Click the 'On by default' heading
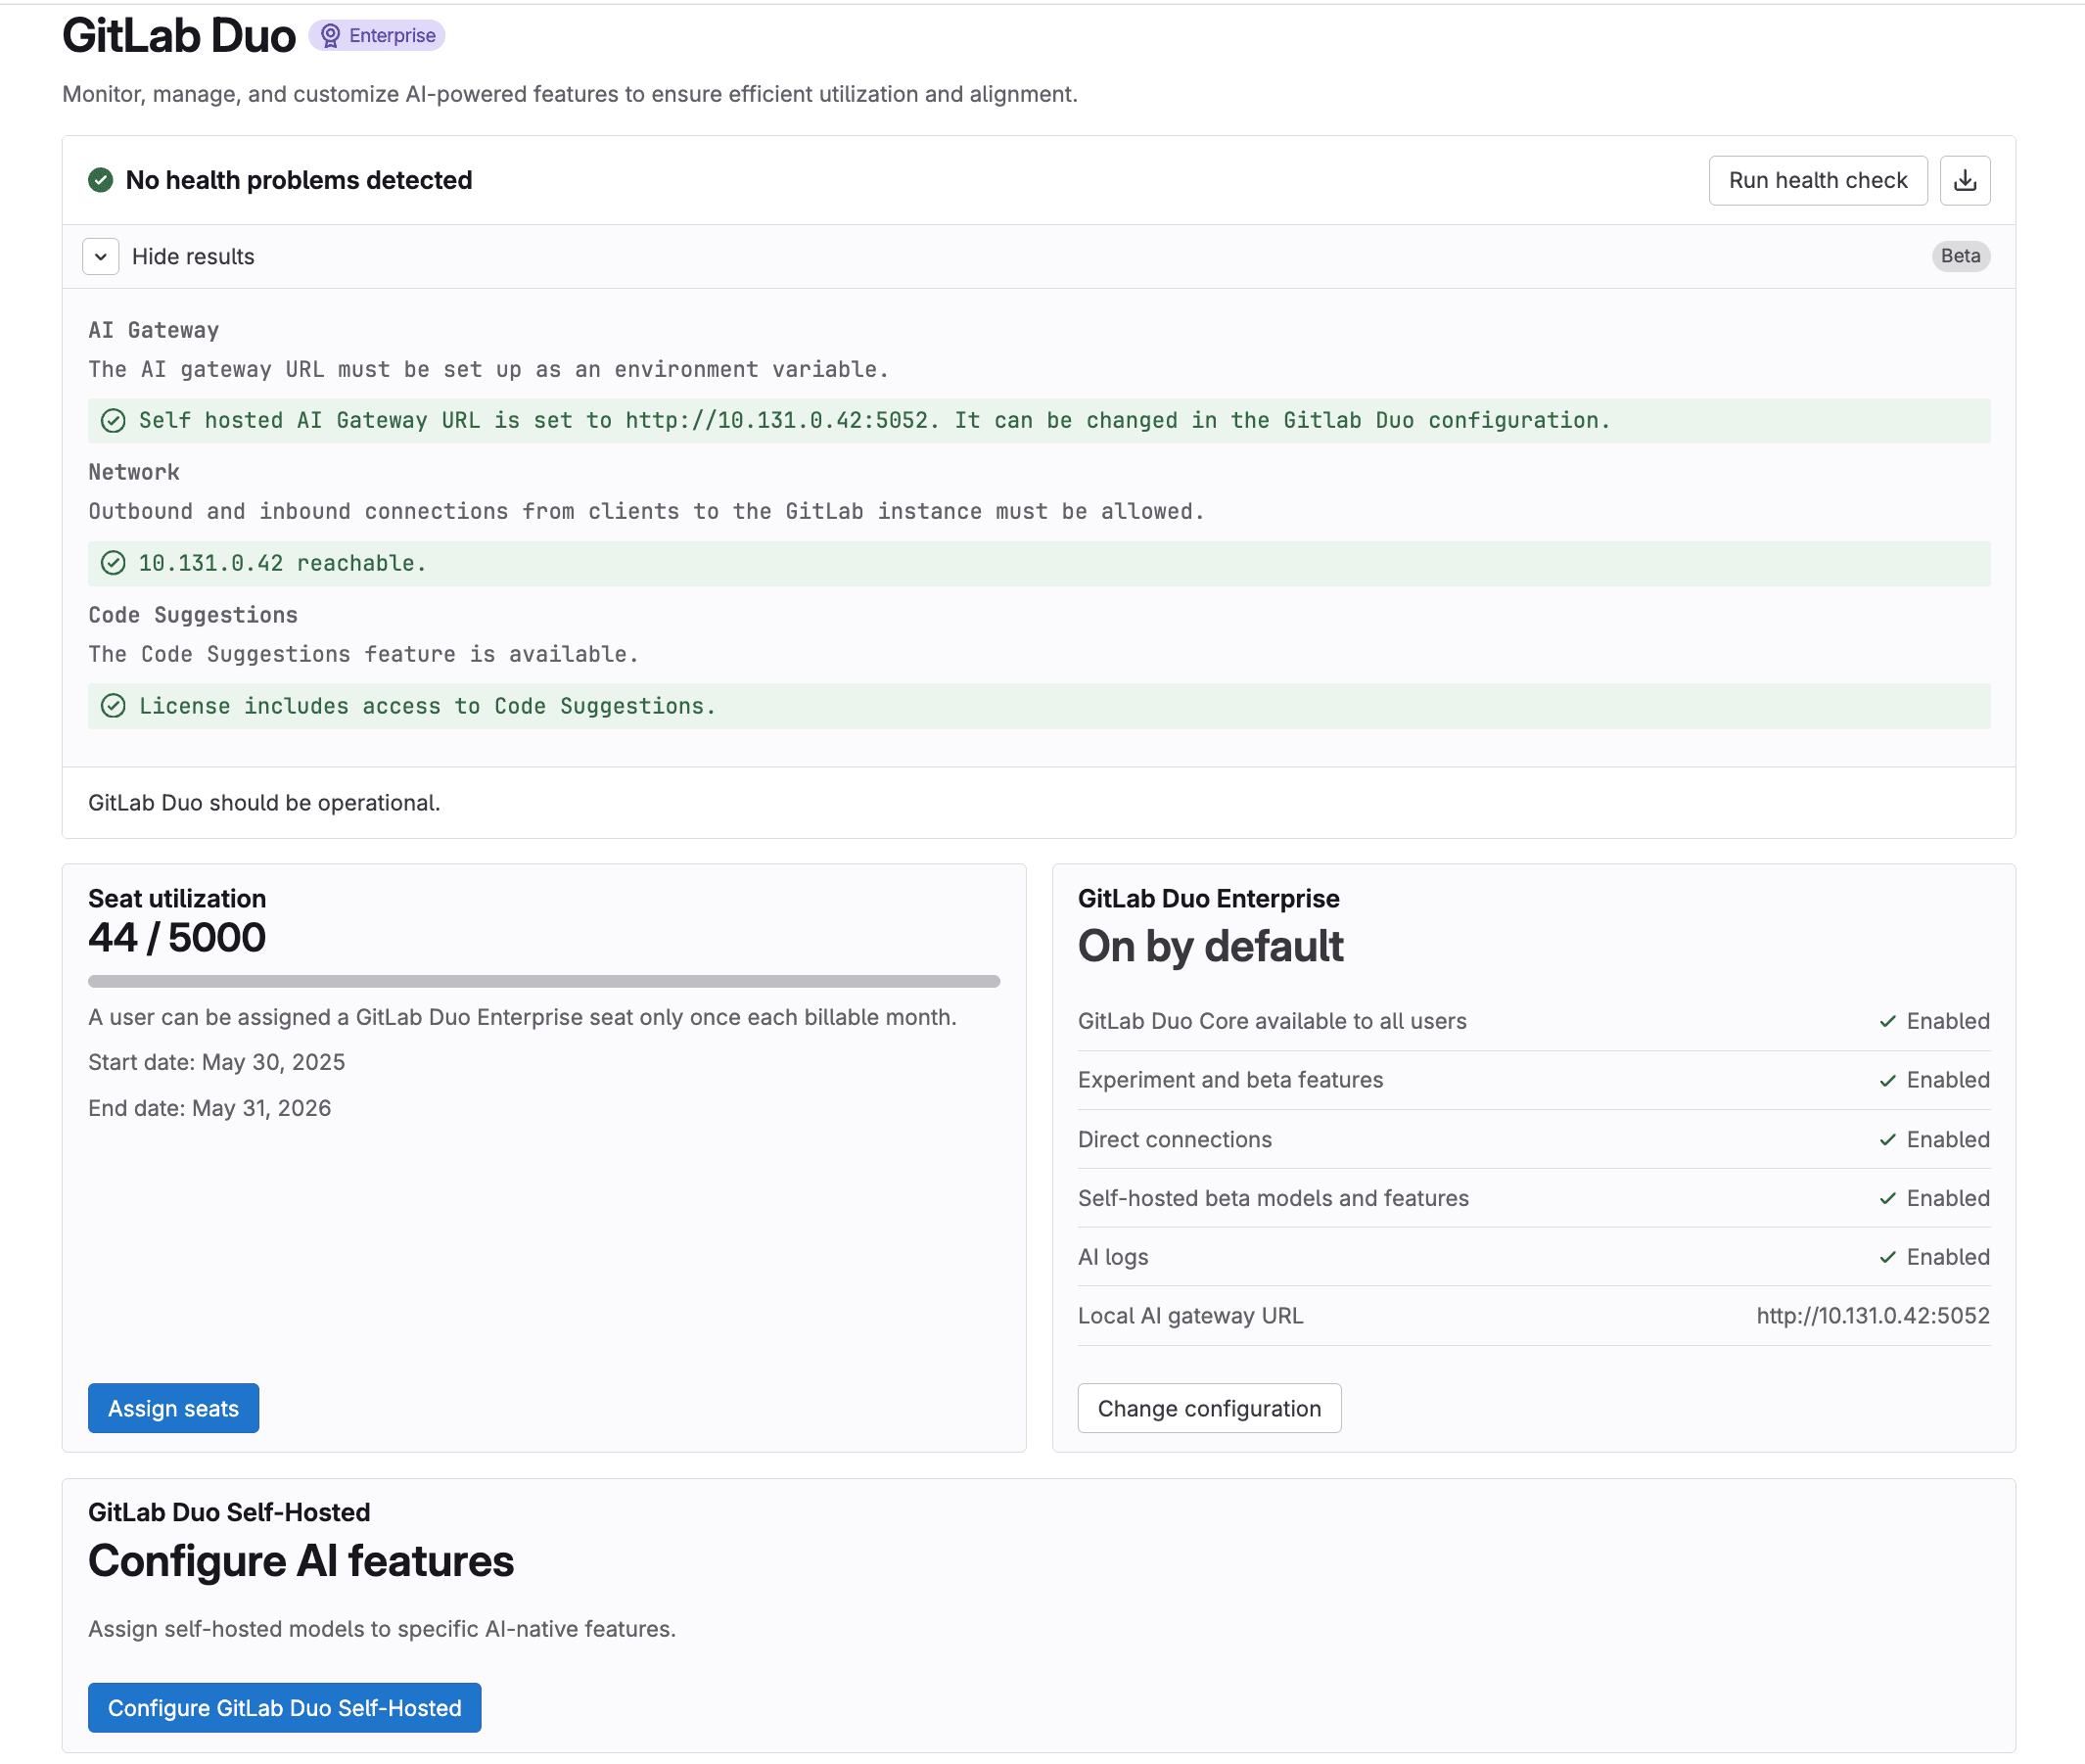 (1210, 946)
